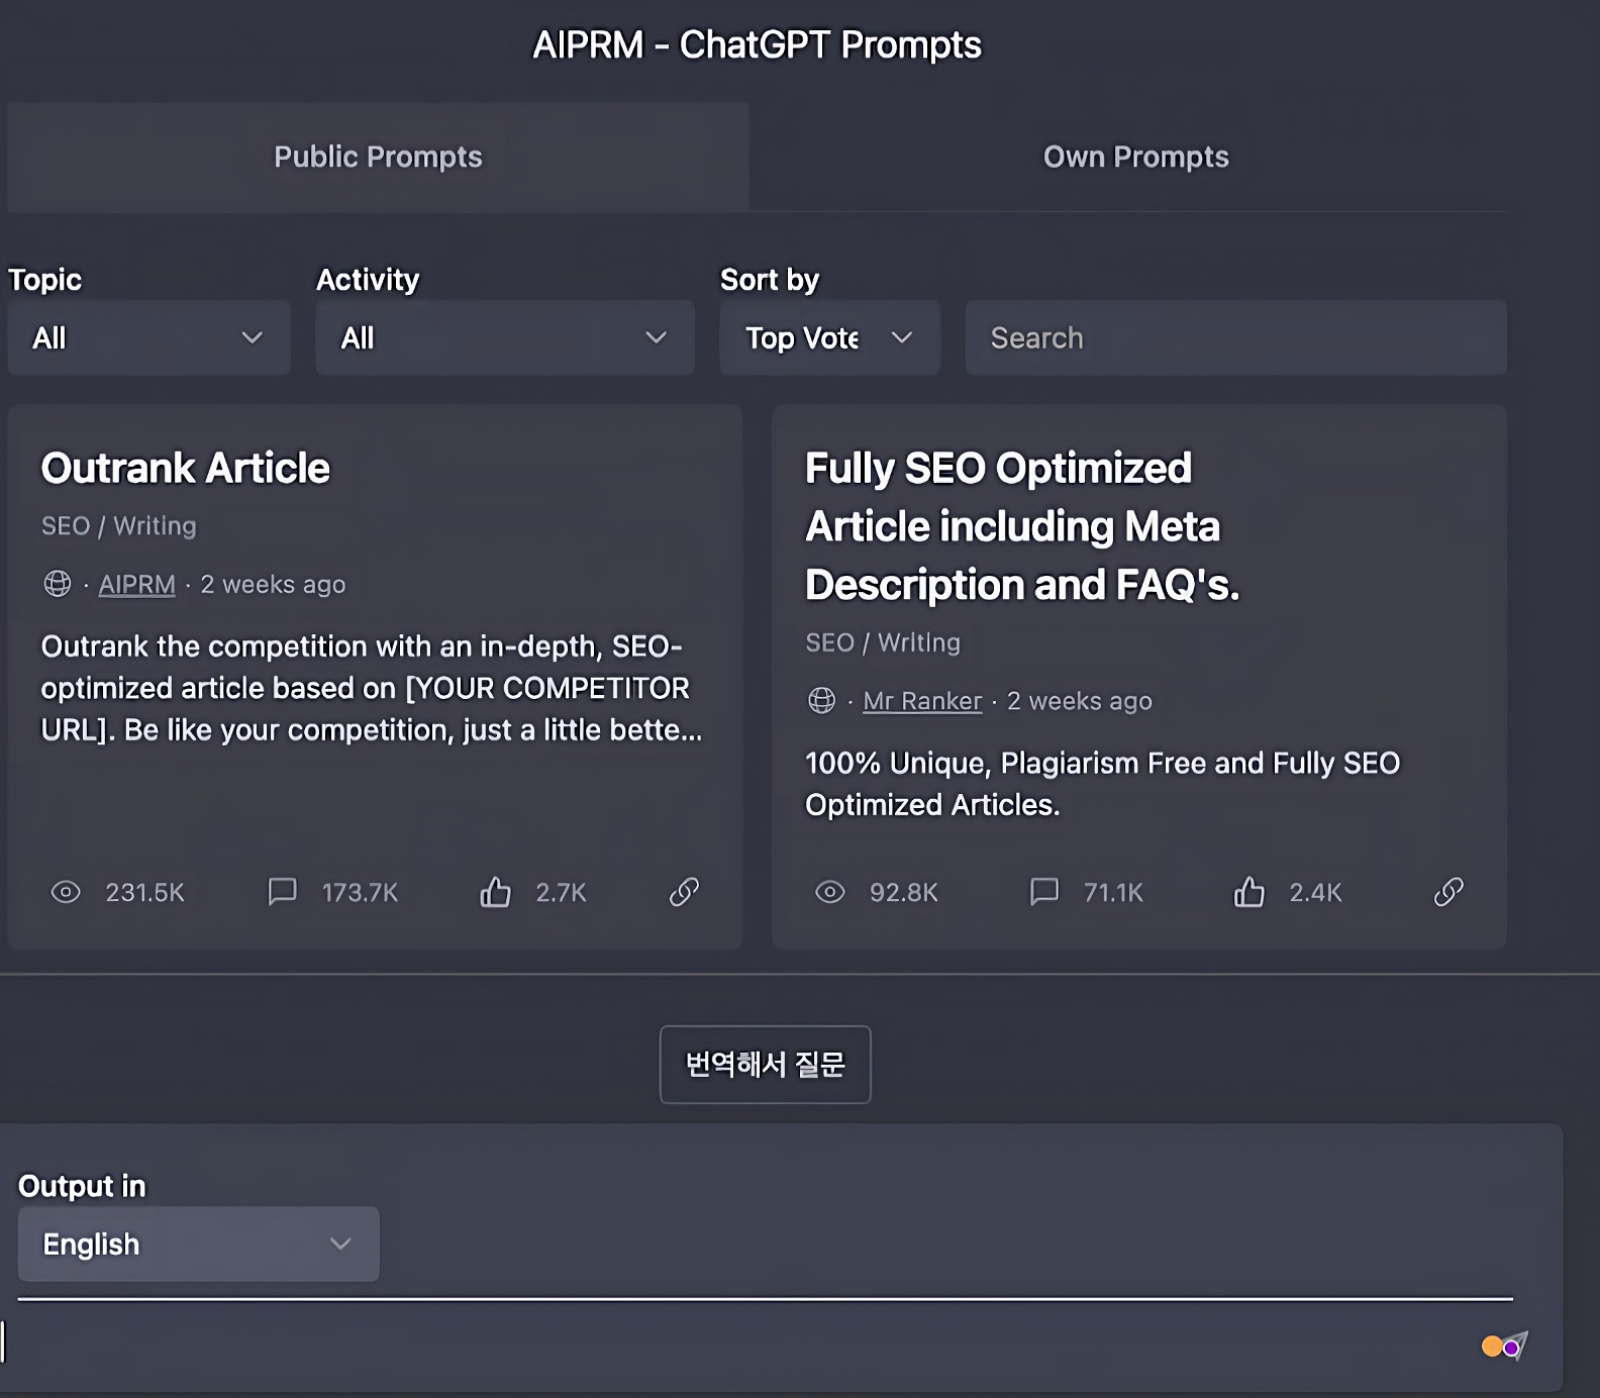This screenshot has width=1600, height=1398.
Task: Click views eye icon on Fully SEO Optimized card
Action: [x=830, y=892]
